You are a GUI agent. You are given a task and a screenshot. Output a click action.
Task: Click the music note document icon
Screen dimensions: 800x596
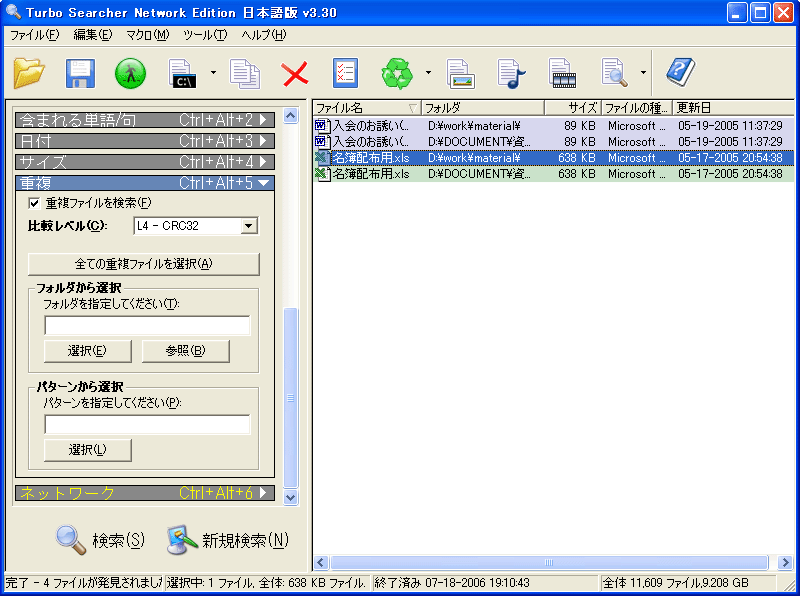click(511, 74)
